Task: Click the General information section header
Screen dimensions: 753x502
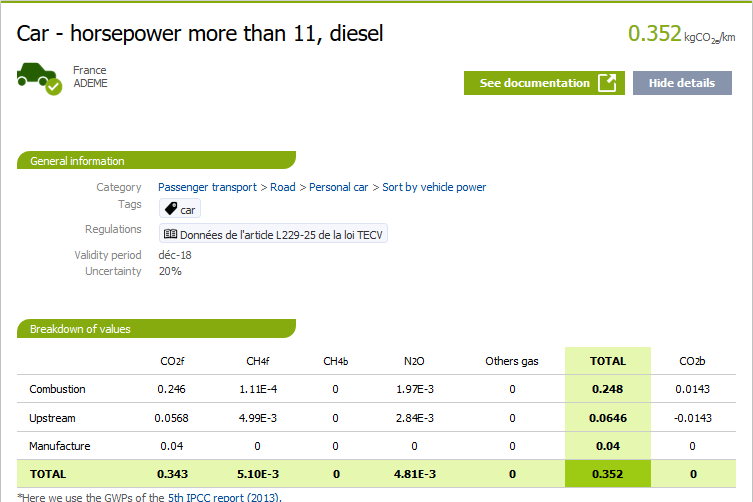Action: [156, 160]
